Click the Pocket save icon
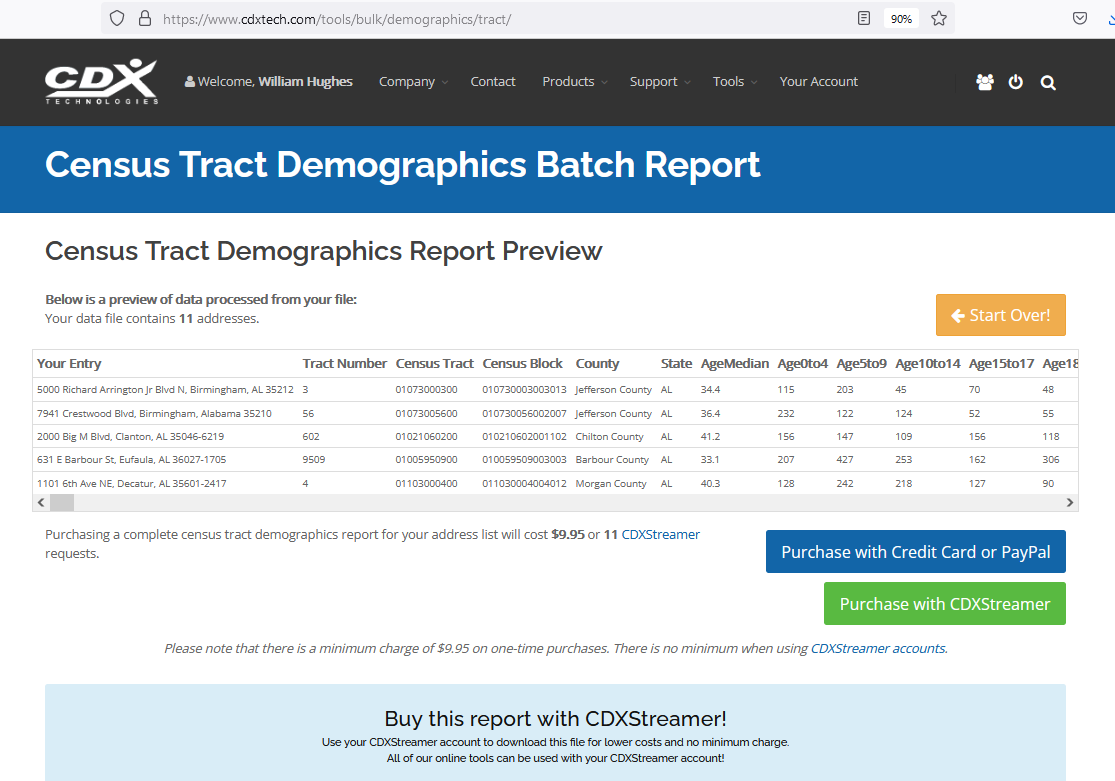Screen dimensions: 1115x781 (1079, 18)
